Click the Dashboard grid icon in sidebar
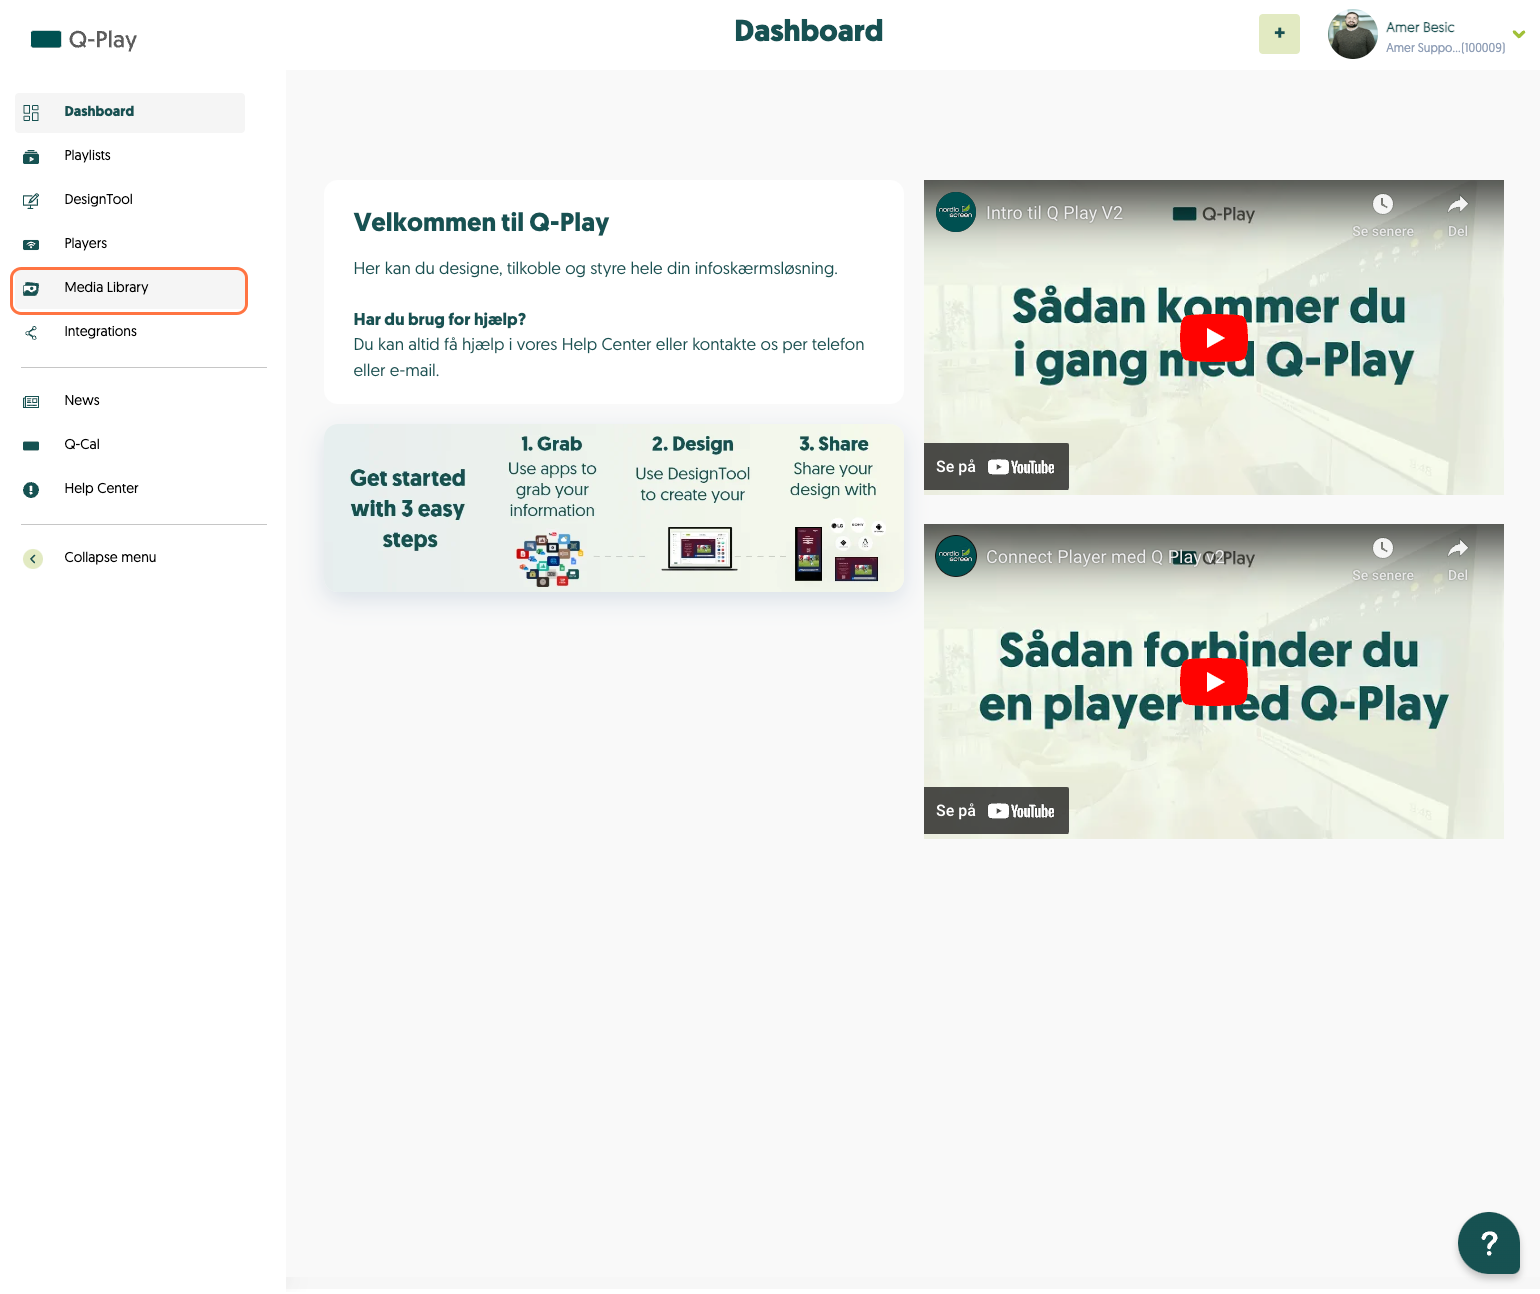Image resolution: width=1540 pixels, height=1294 pixels. click(31, 112)
